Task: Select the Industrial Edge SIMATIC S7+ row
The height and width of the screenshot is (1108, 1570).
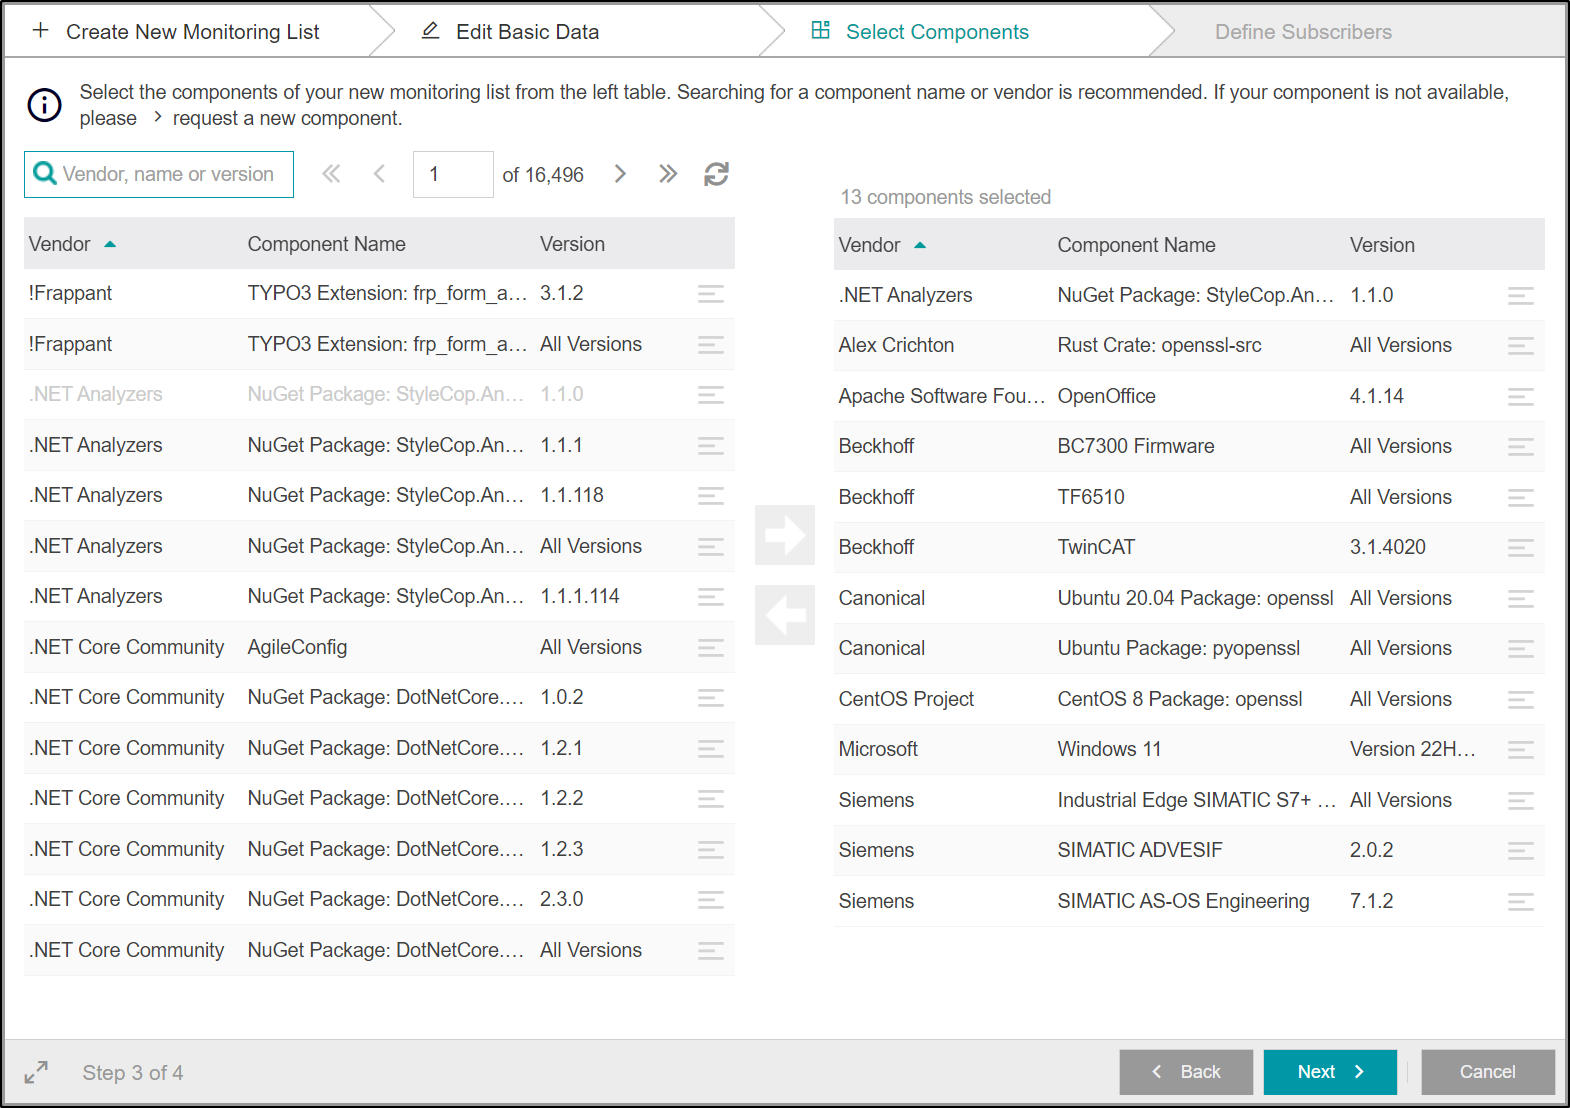Action: [1189, 800]
